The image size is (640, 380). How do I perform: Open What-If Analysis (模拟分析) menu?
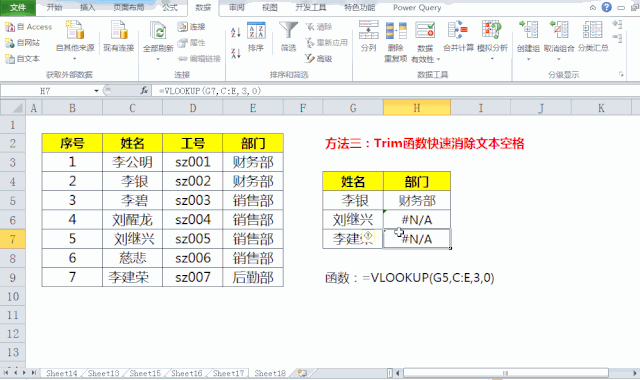(x=492, y=40)
